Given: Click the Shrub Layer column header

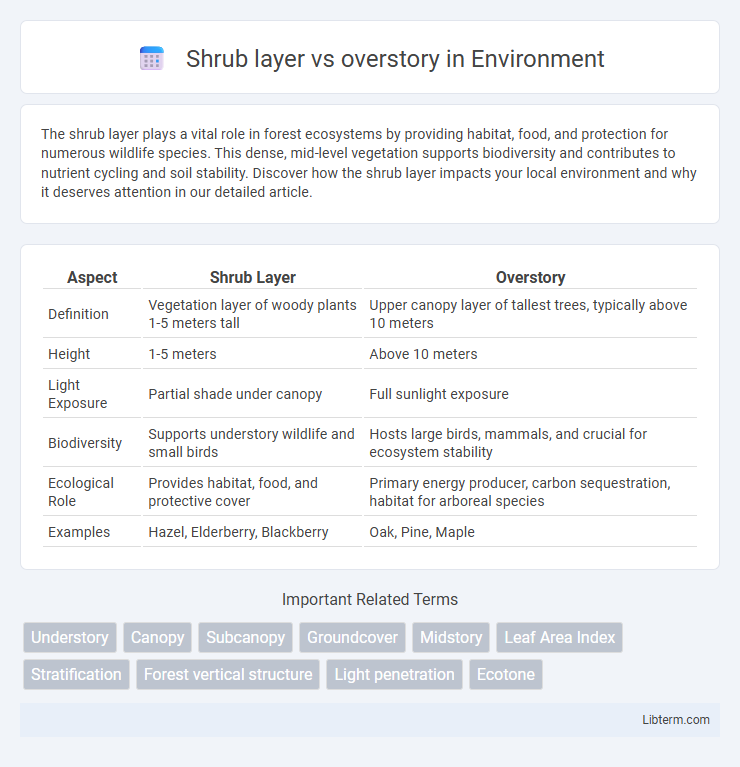Looking at the screenshot, I should pos(252,277).
